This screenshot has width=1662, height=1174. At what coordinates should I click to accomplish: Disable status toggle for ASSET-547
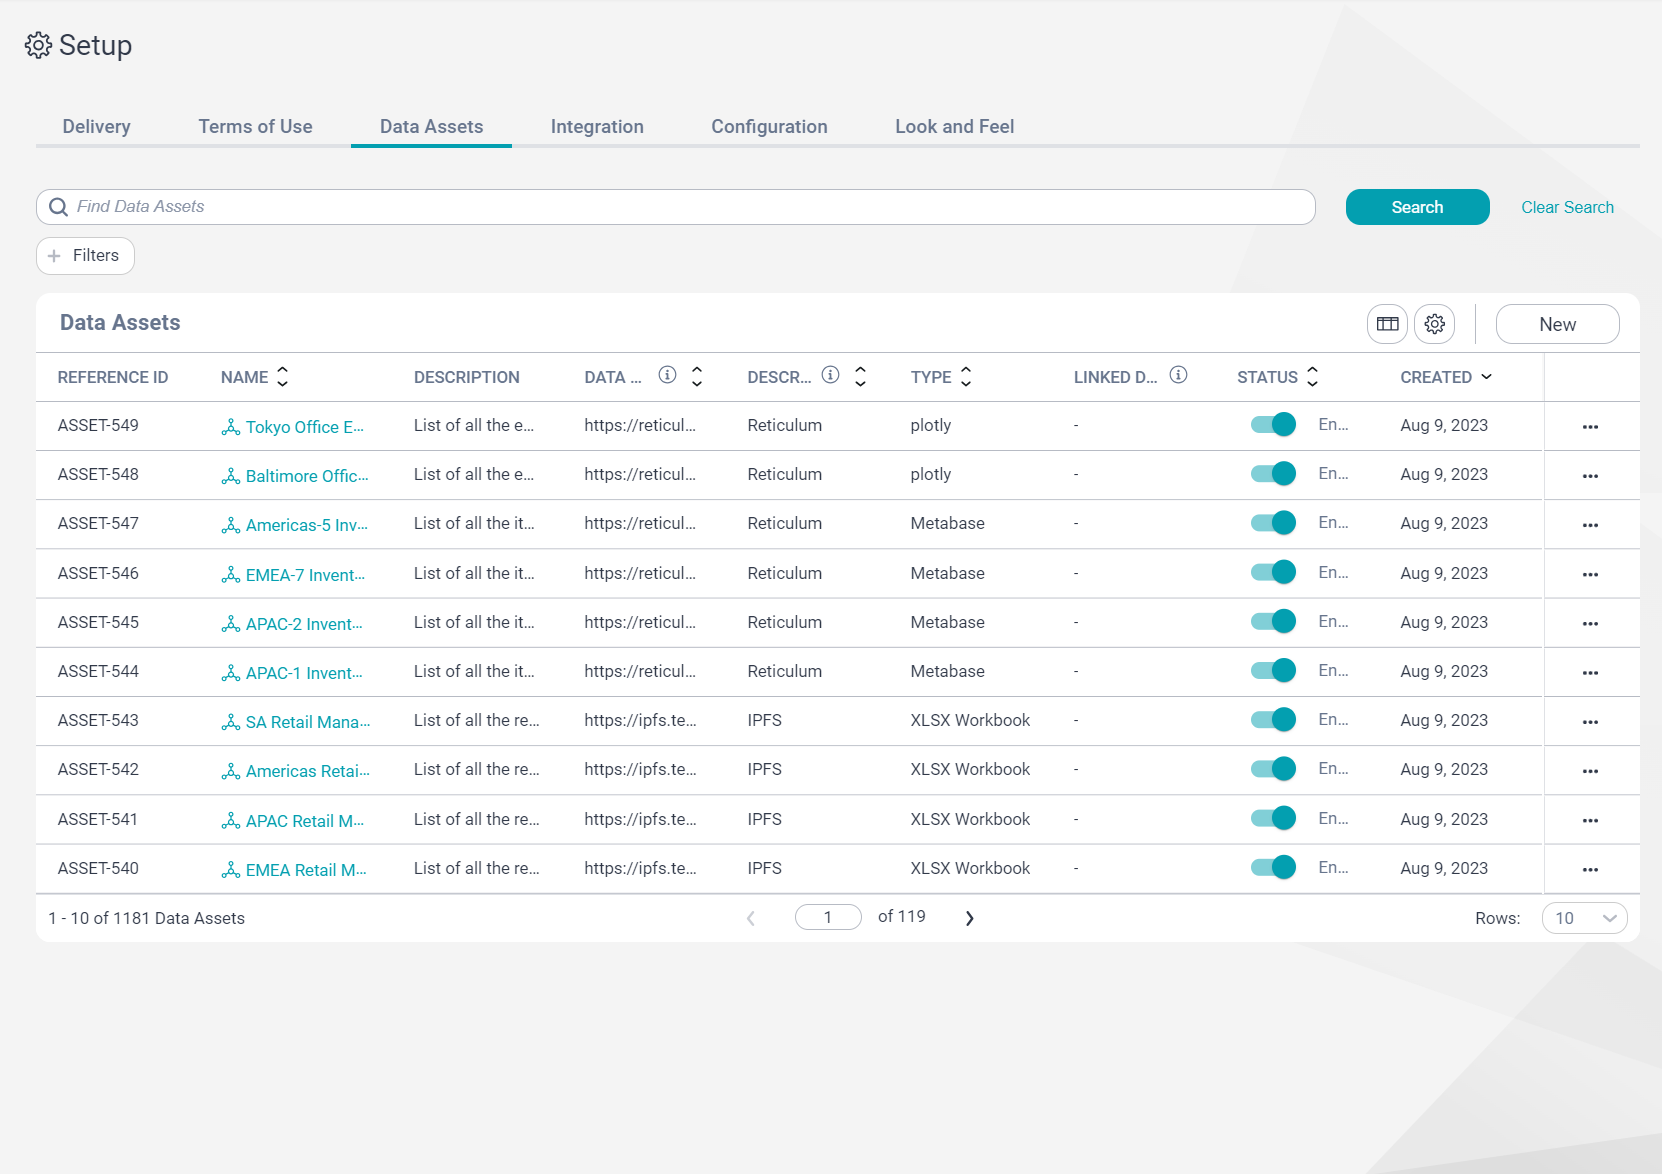pos(1273,522)
